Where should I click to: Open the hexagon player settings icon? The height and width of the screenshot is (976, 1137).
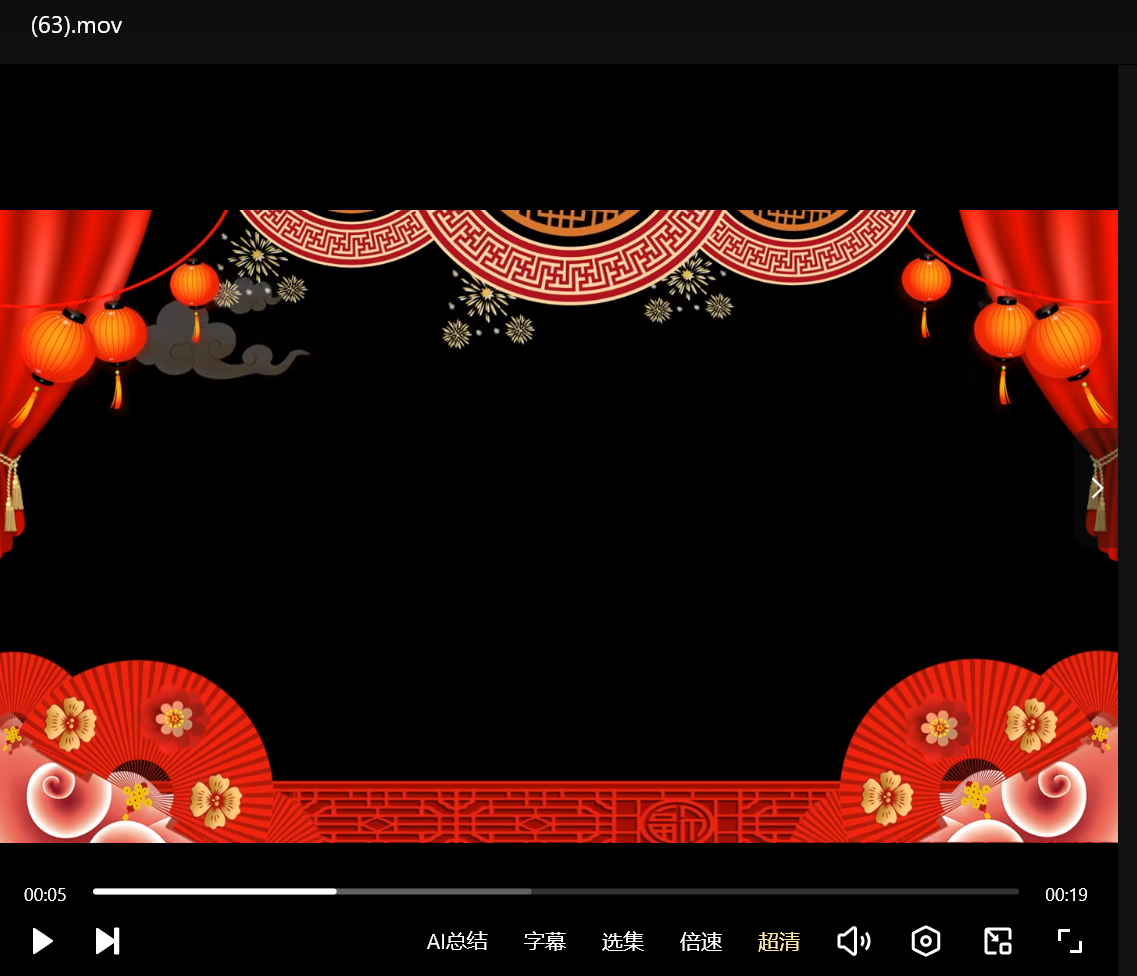926,941
